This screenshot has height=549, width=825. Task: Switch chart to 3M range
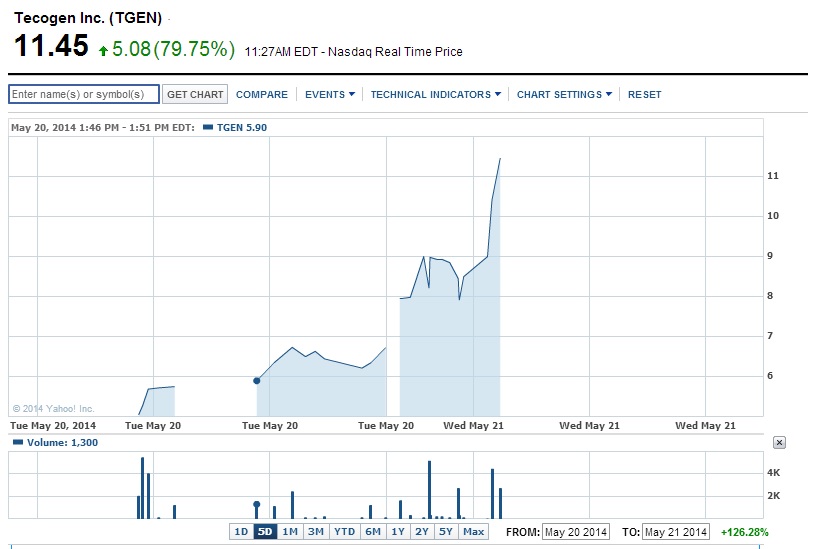click(316, 532)
